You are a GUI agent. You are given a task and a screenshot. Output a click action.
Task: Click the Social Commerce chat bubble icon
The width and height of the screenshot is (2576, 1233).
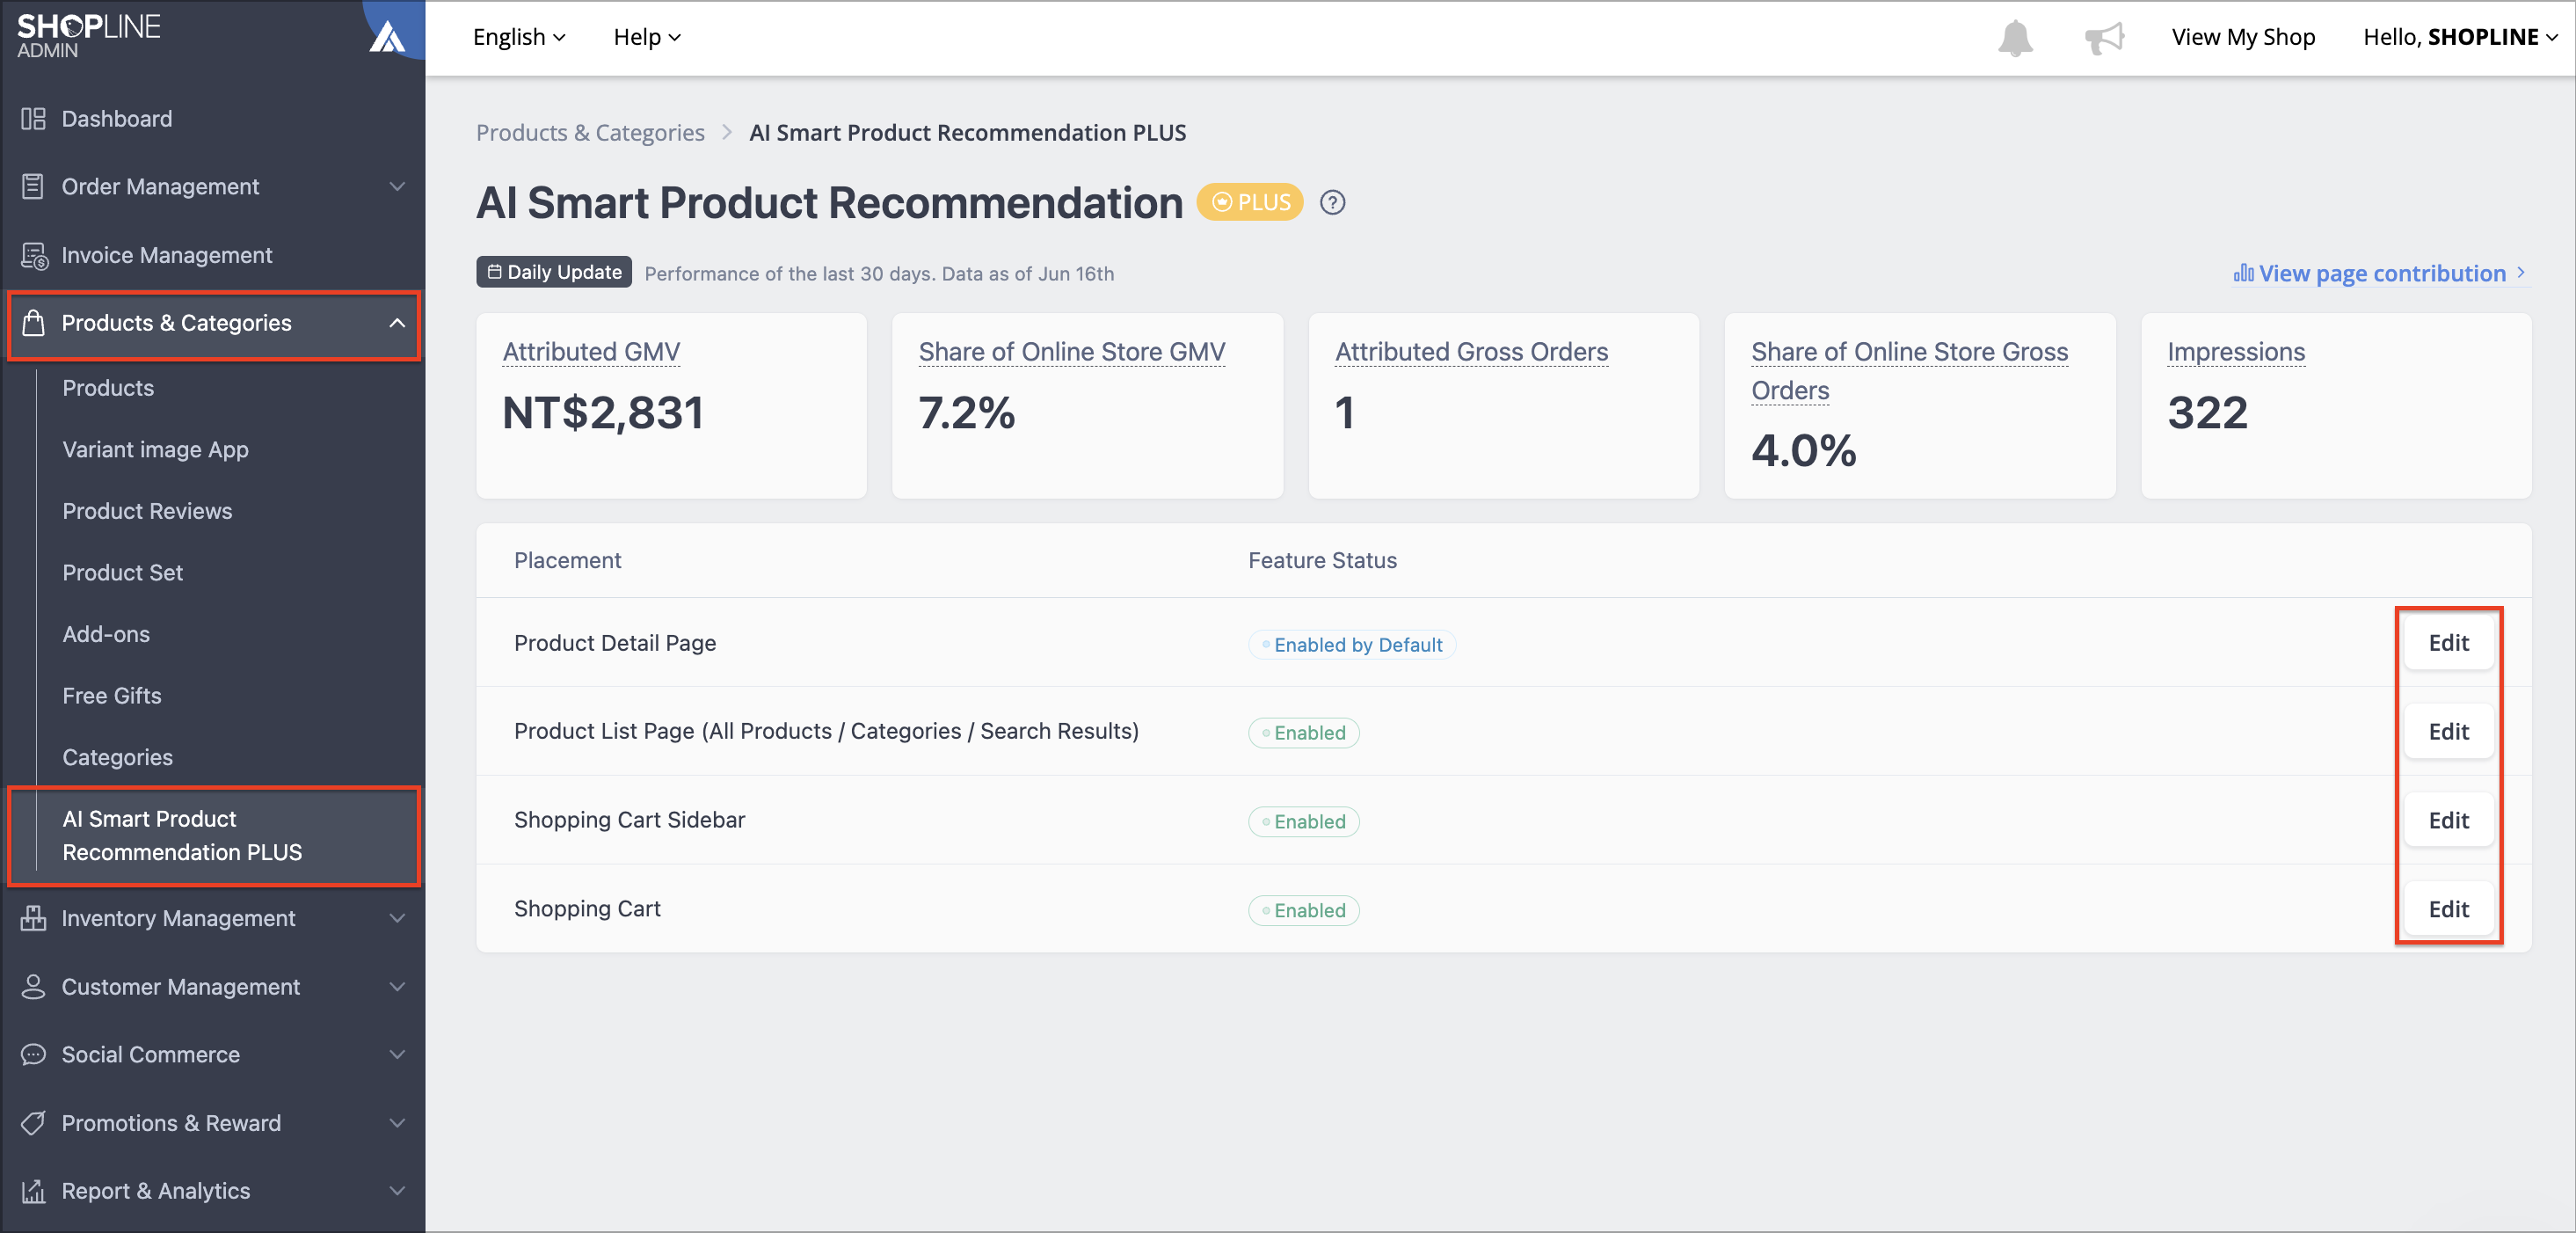coord(33,1054)
